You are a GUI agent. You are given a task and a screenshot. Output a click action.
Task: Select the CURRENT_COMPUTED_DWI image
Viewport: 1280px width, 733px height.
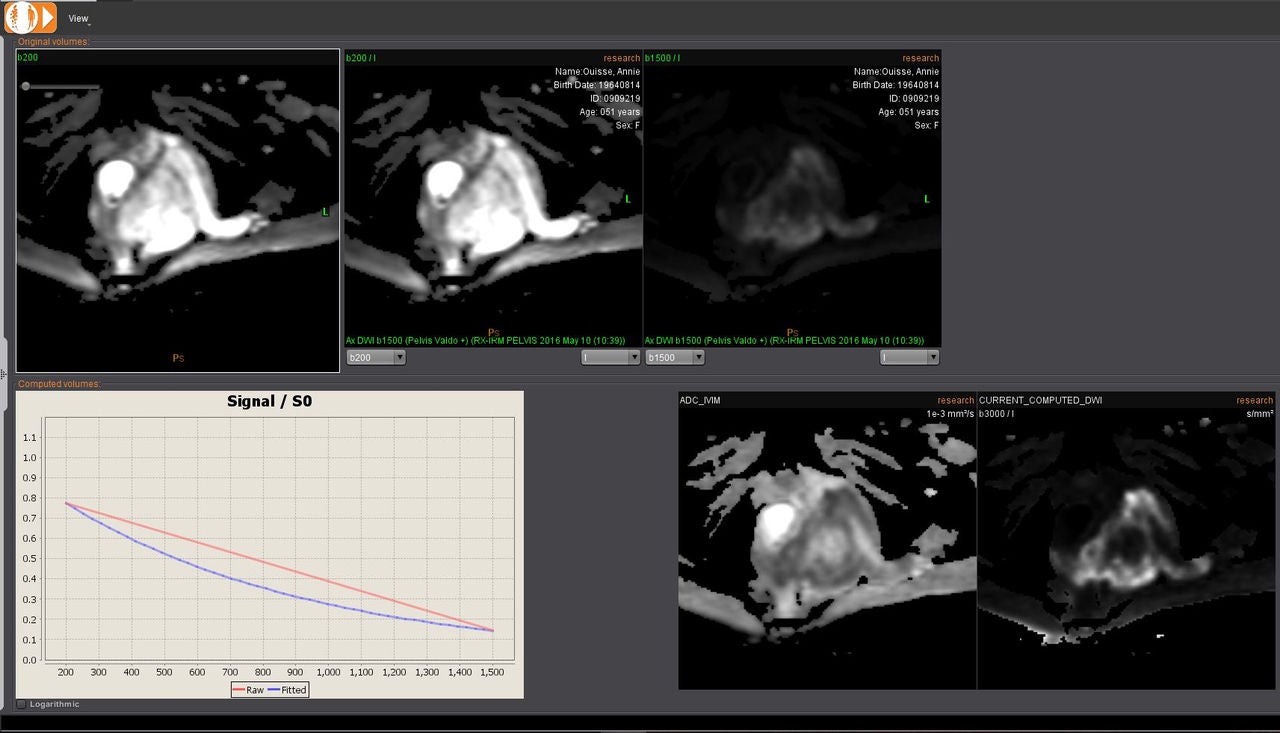tap(1126, 540)
